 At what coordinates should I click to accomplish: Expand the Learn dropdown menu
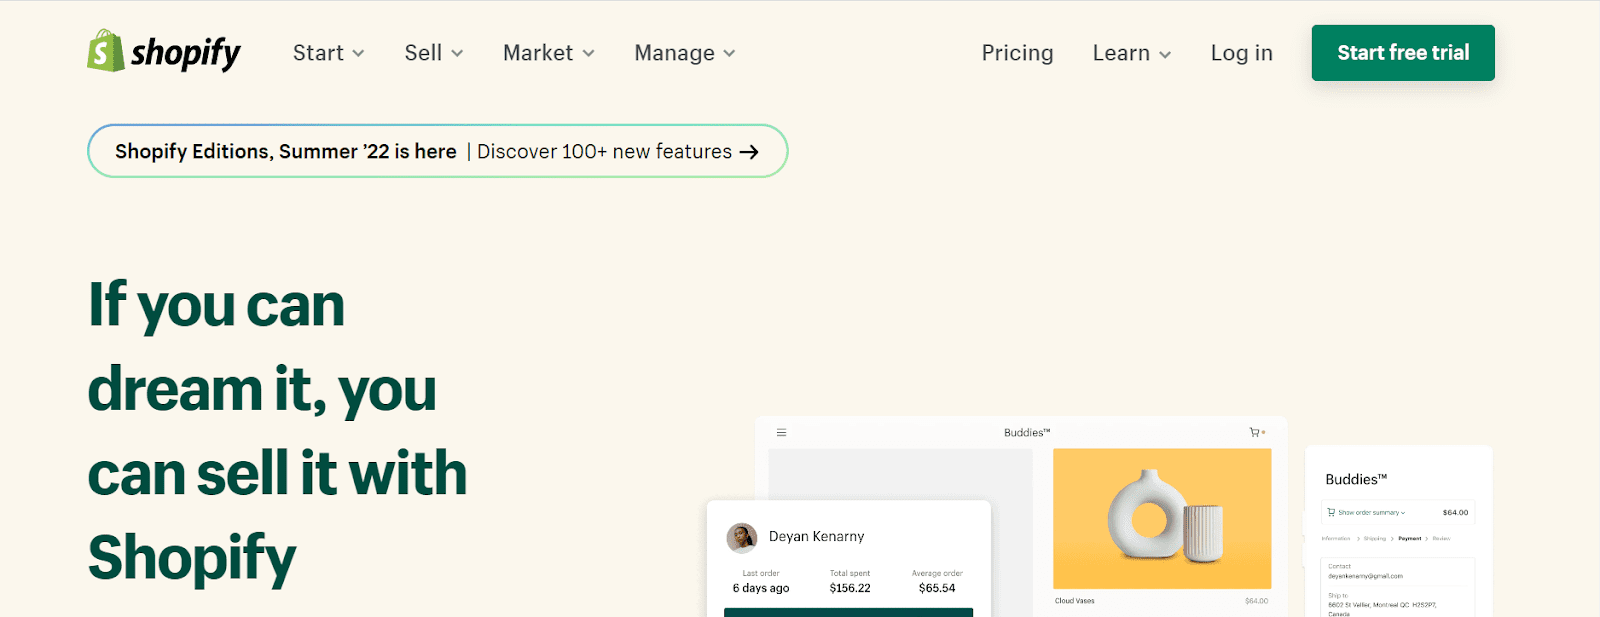point(1131,53)
